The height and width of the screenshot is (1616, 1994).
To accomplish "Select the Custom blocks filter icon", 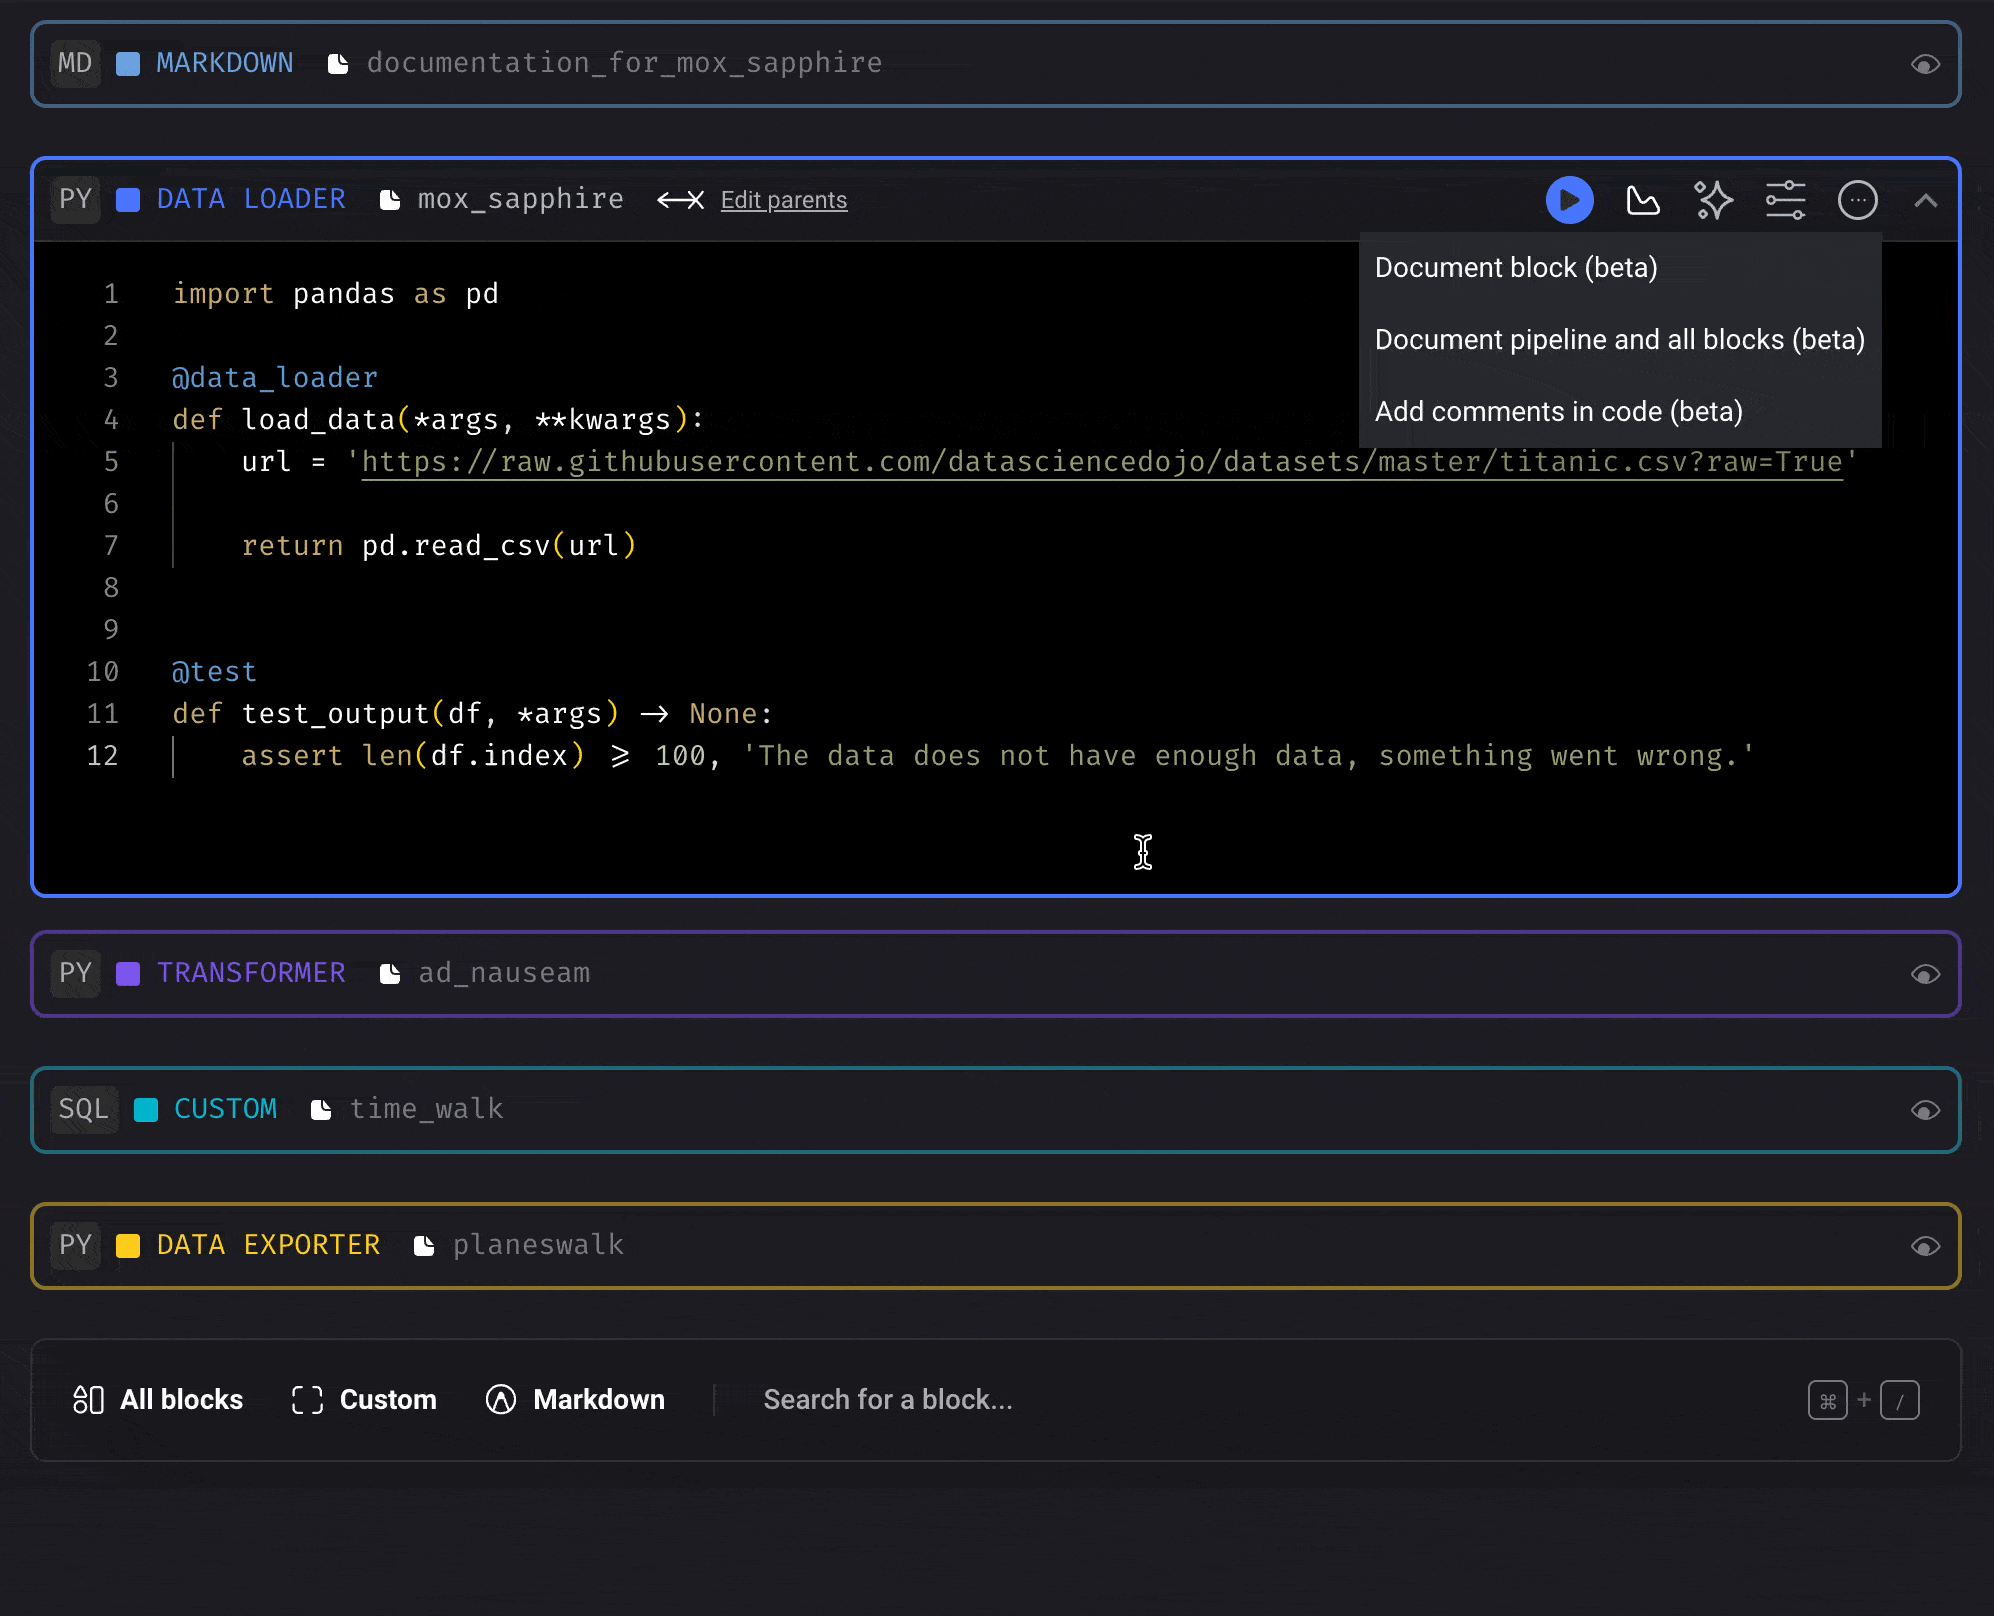I will tap(306, 1400).
